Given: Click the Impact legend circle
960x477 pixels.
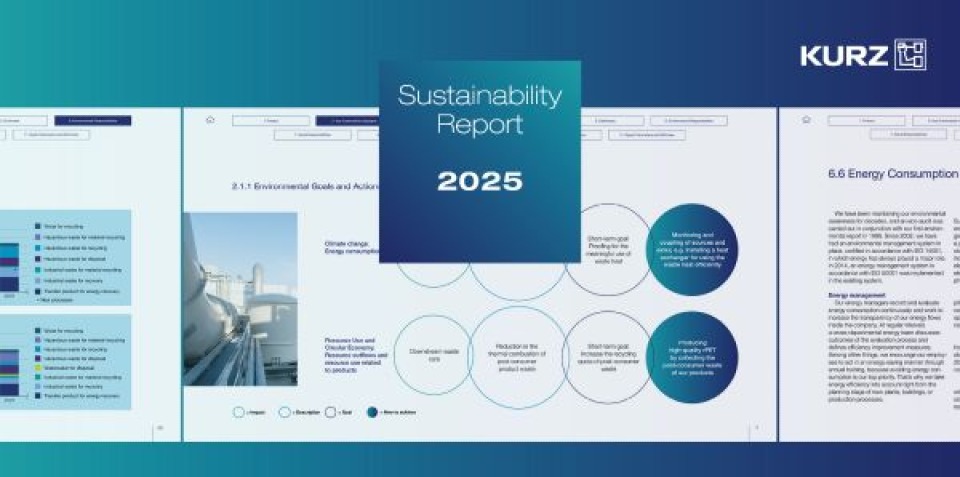Looking at the screenshot, I should point(239,412).
